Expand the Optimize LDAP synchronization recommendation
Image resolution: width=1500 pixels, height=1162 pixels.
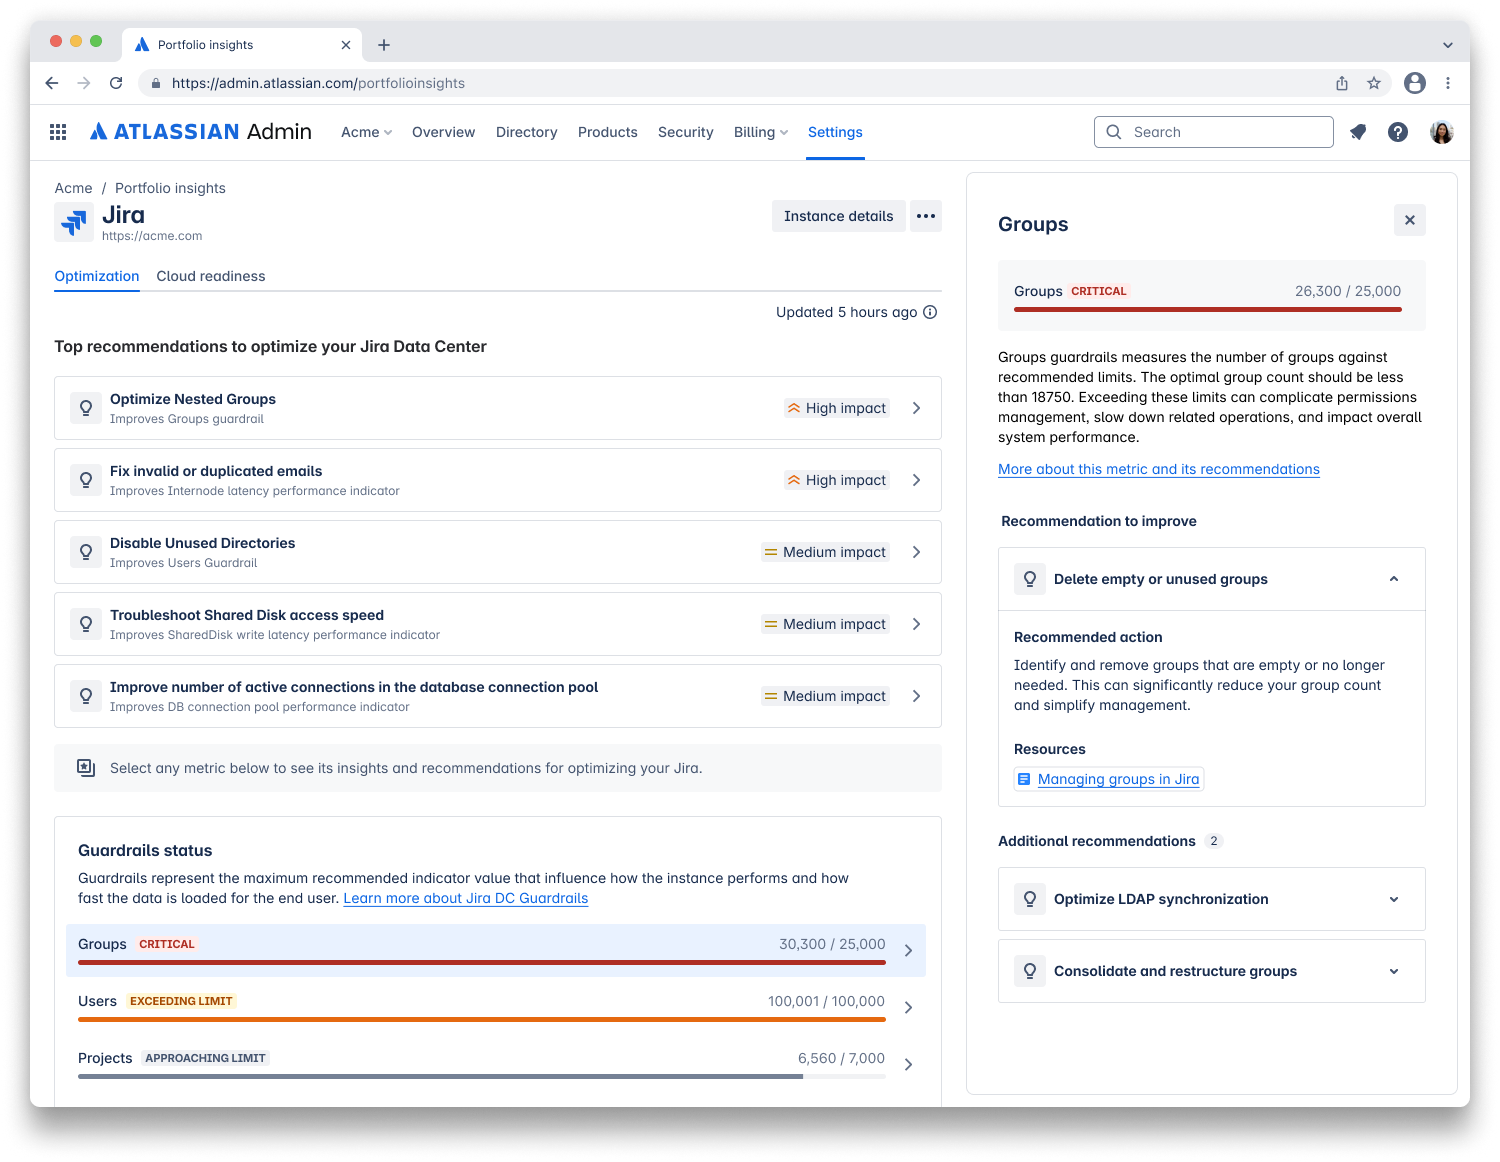pos(1393,898)
